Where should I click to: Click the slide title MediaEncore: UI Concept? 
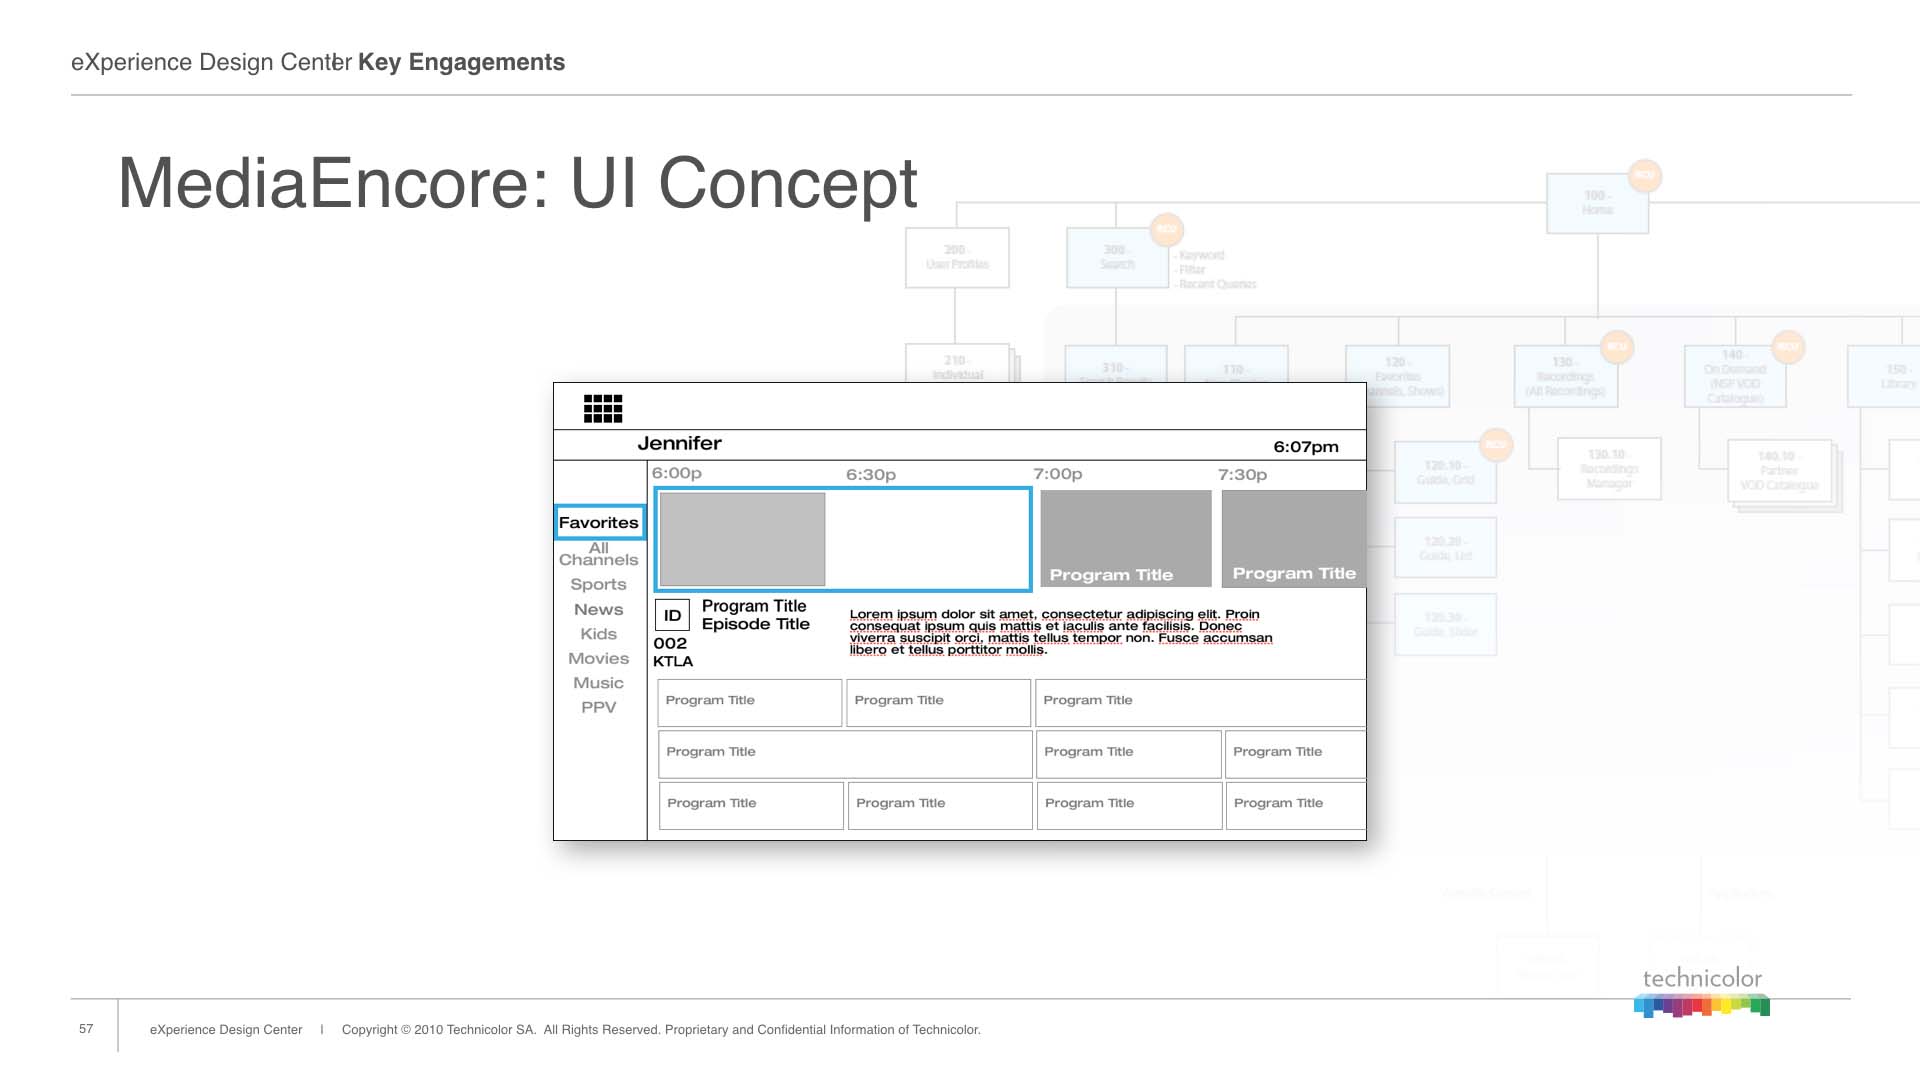(517, 184)
